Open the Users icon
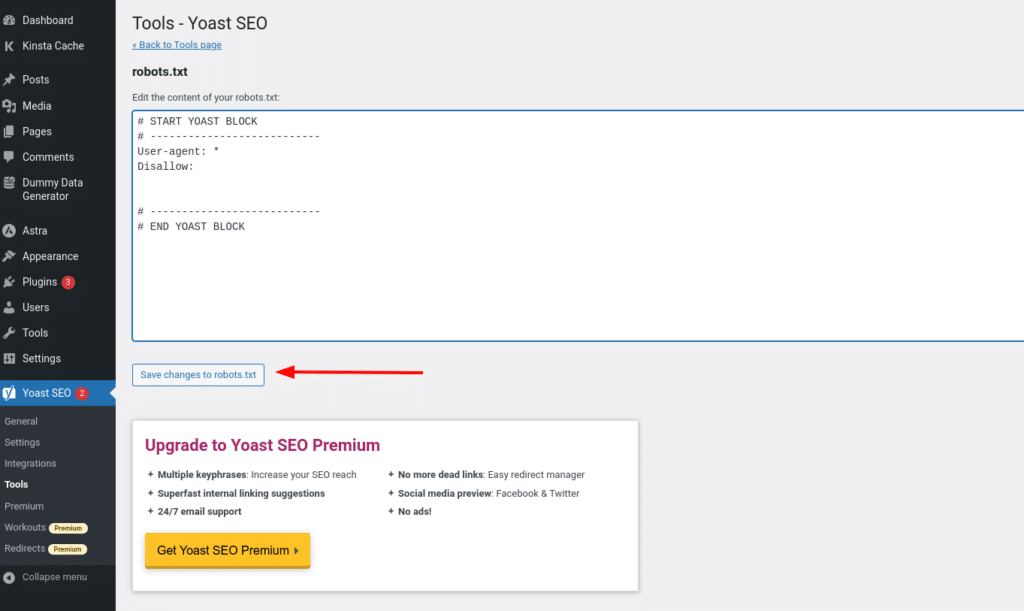 tap(13, 307)
